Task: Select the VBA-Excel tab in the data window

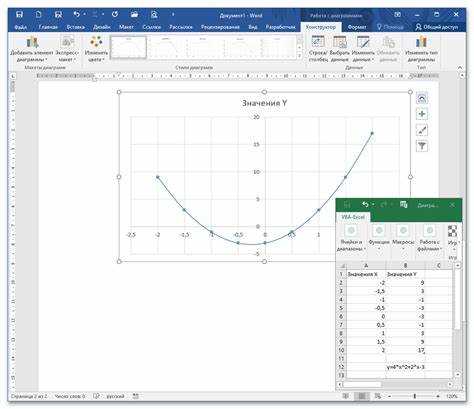Action: [x=353, y=217]
